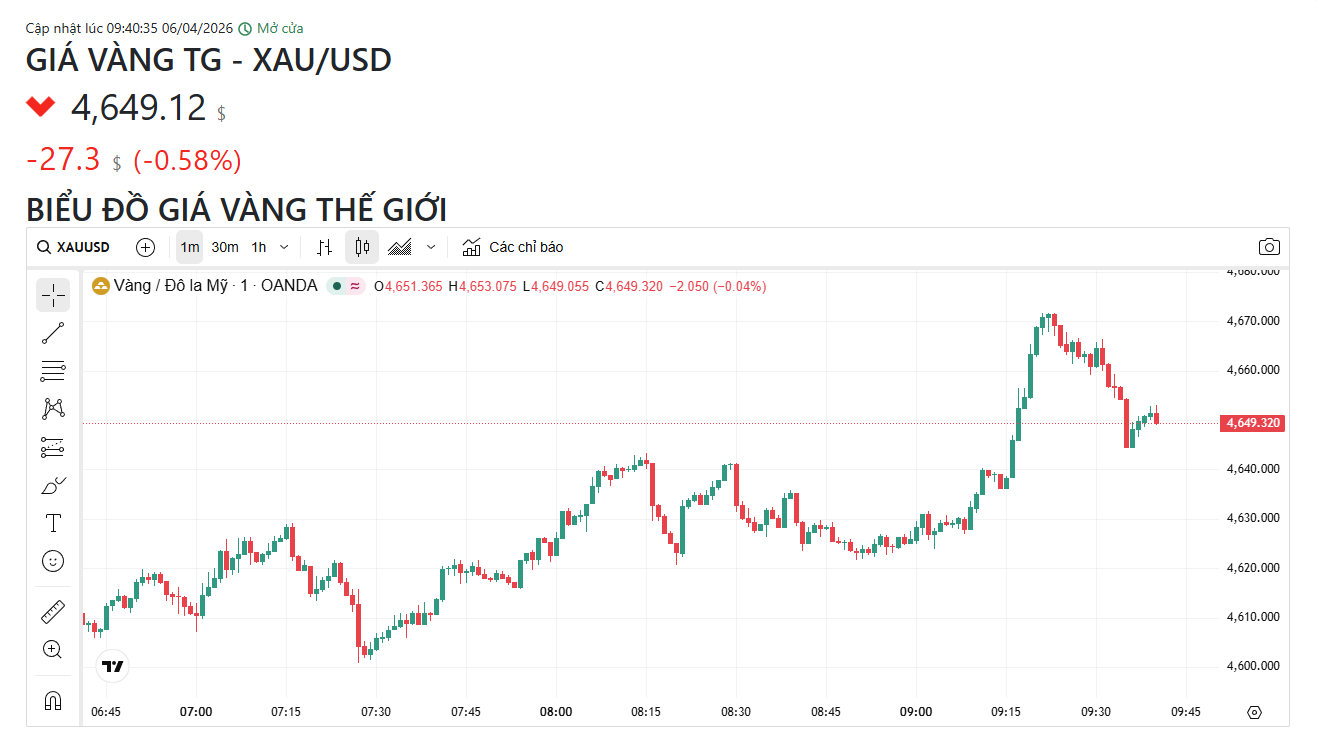The width and height of the screenshot is (1317, 739).
Task: Select the XABCD pattern tool
Action: 53,409
